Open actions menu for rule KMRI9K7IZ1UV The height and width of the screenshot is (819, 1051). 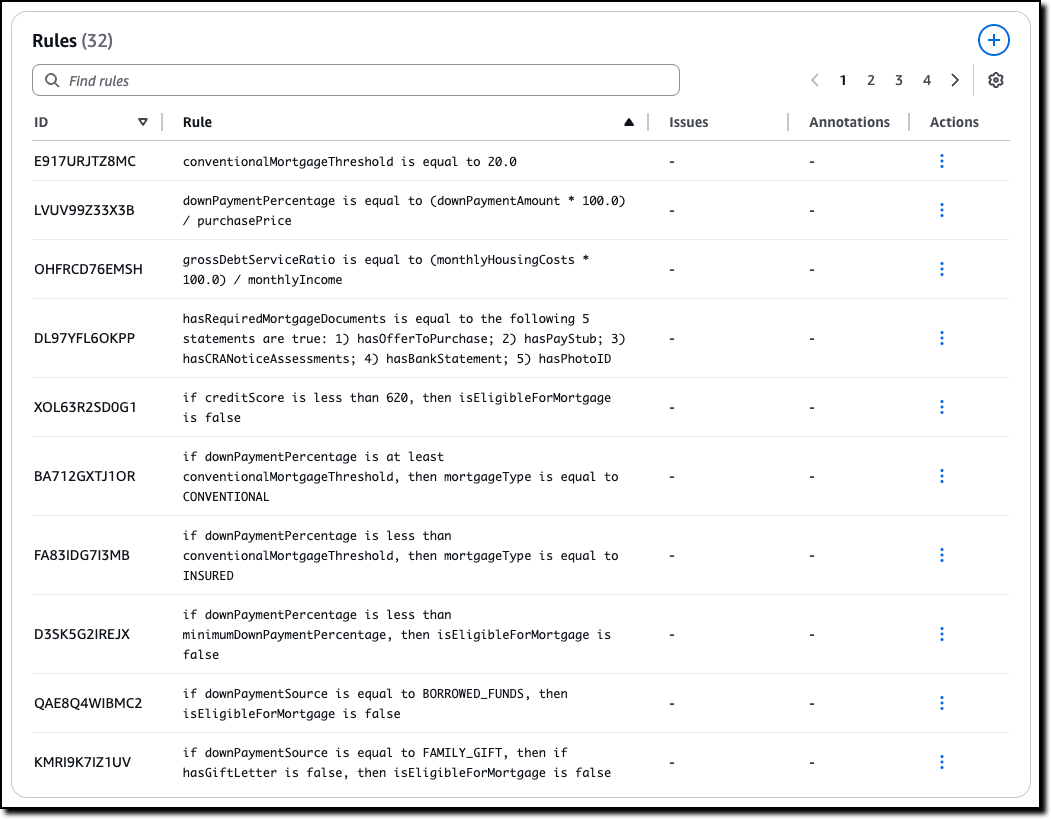(x=942, y=762)
